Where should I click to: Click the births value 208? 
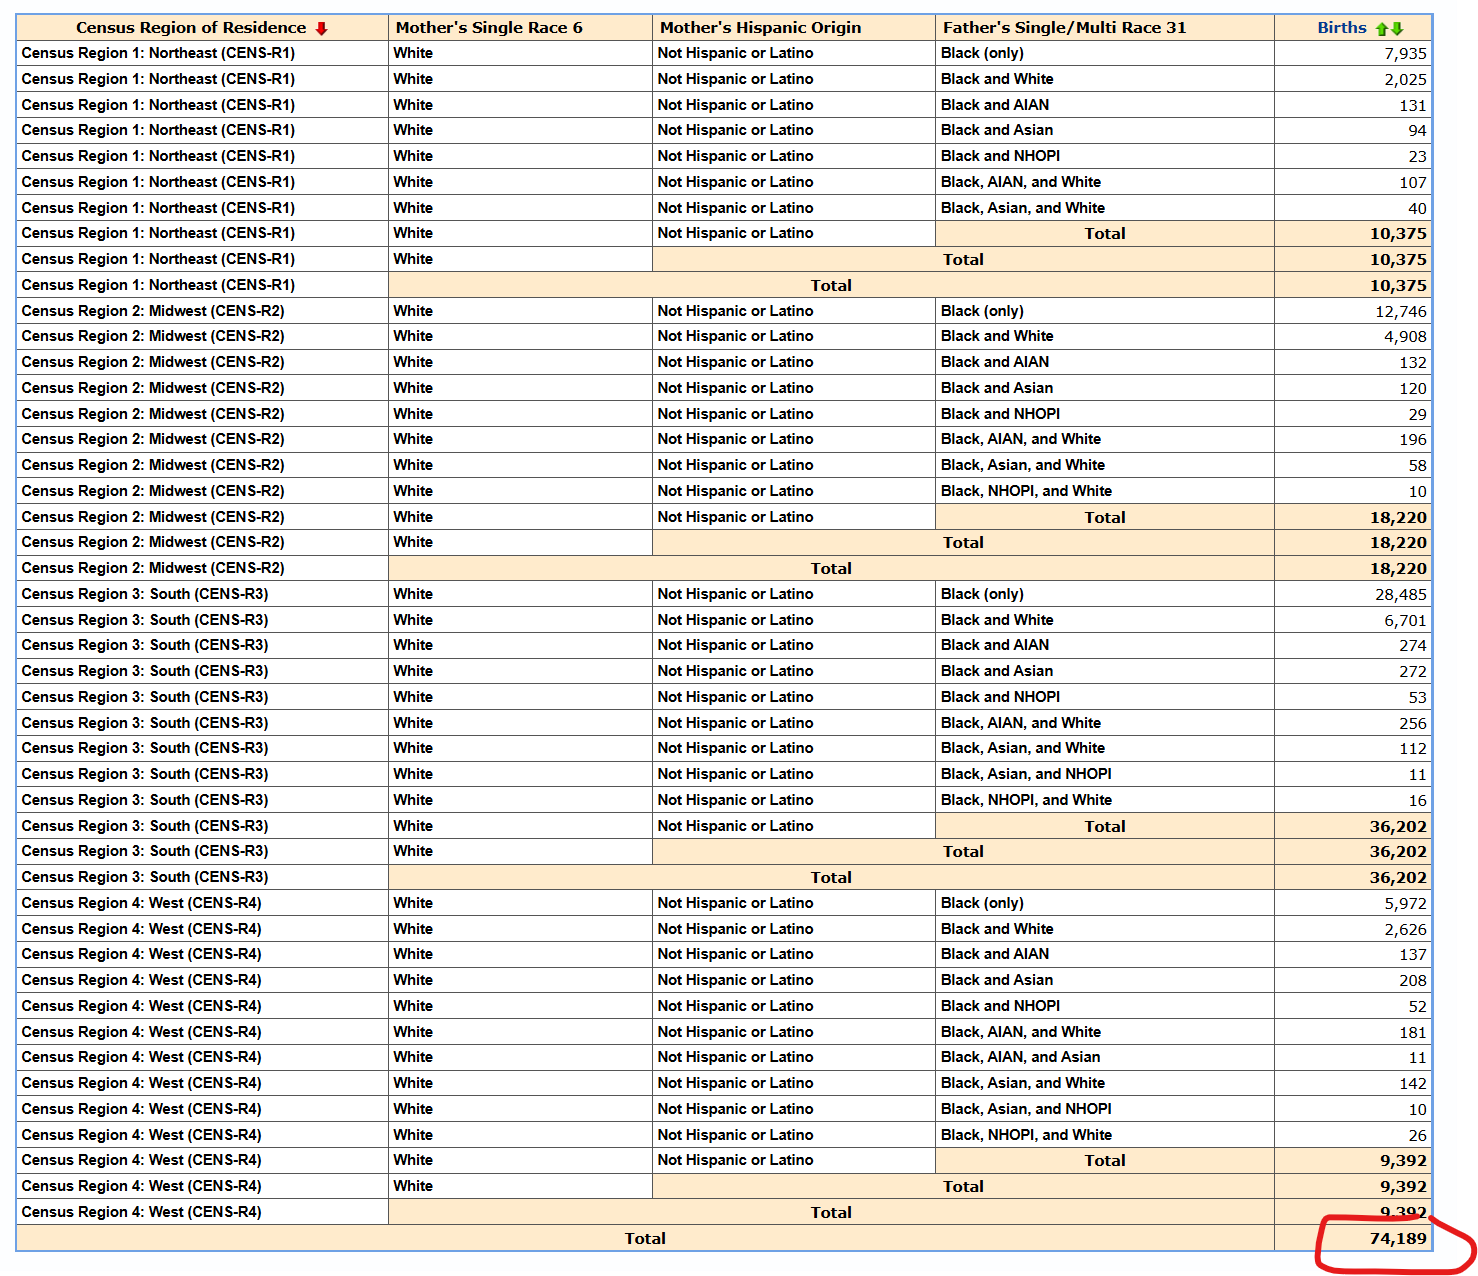point(1413,981)
